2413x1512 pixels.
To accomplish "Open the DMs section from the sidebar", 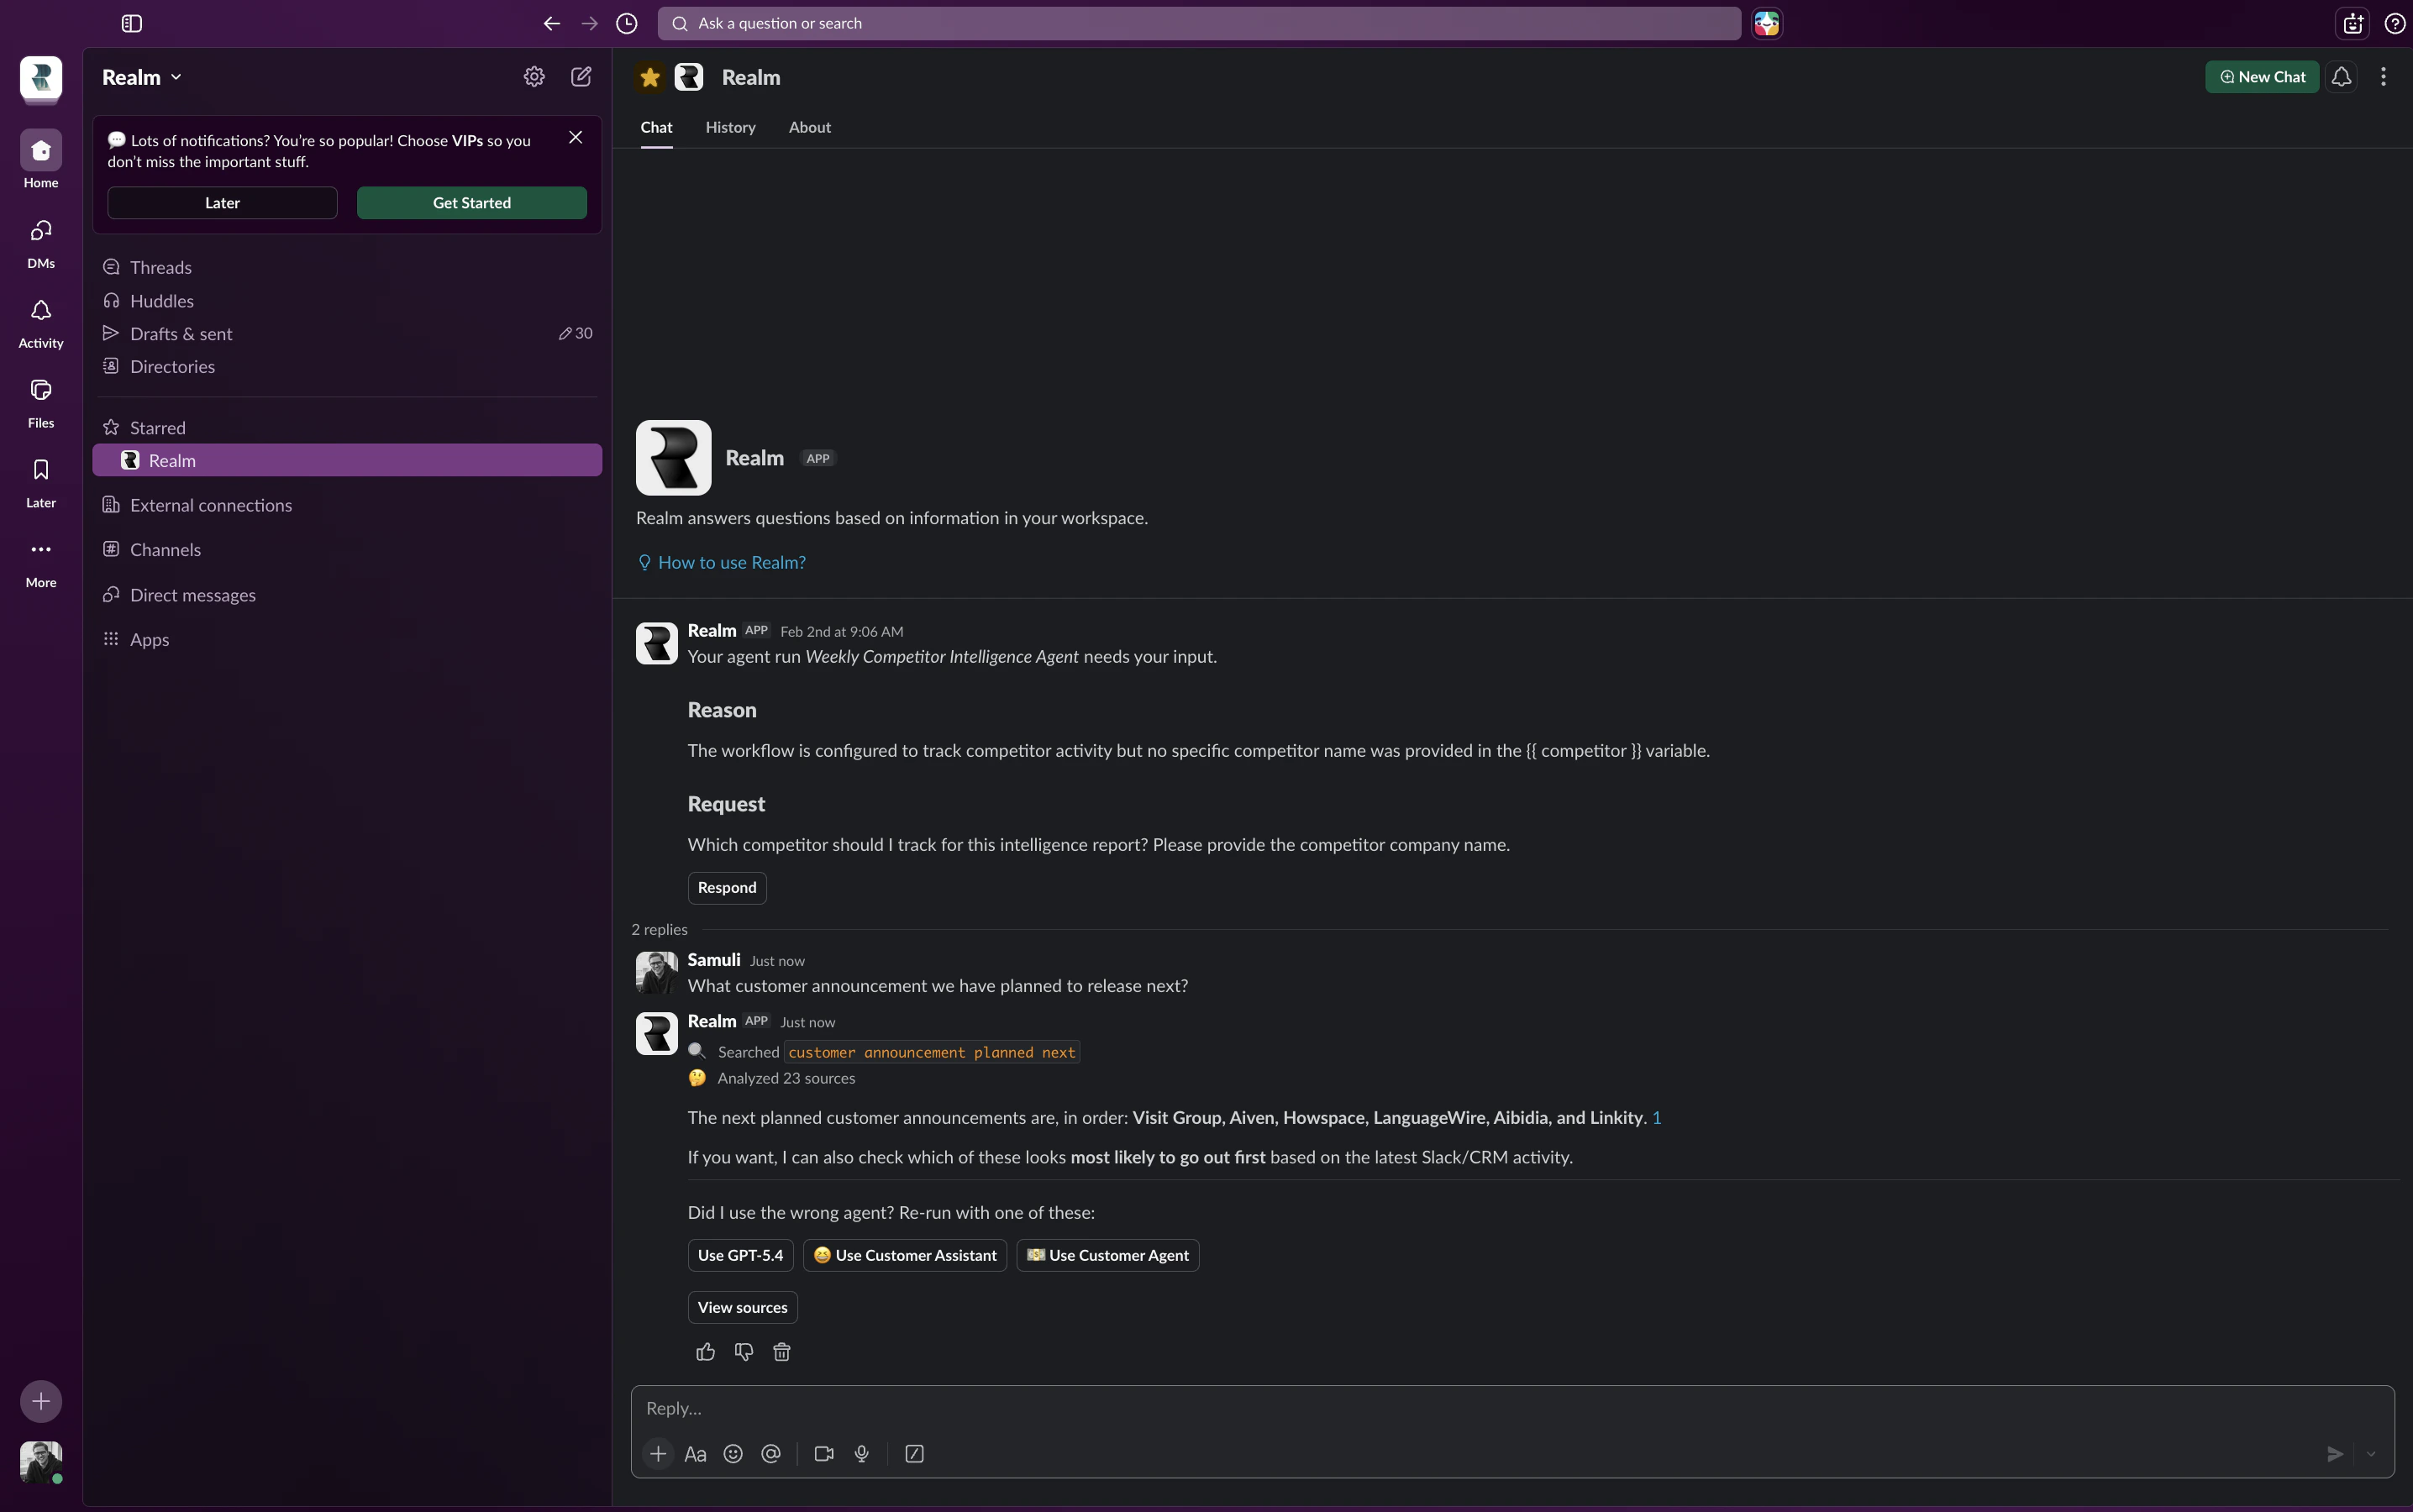I will coord(40,240).
